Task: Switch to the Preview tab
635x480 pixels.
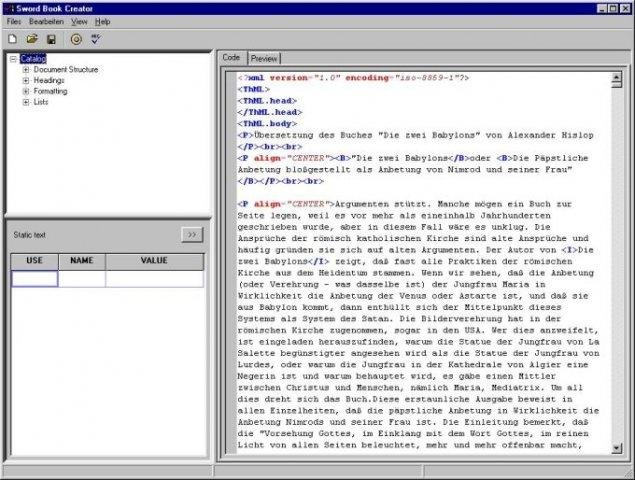Action: pos(264,58)
